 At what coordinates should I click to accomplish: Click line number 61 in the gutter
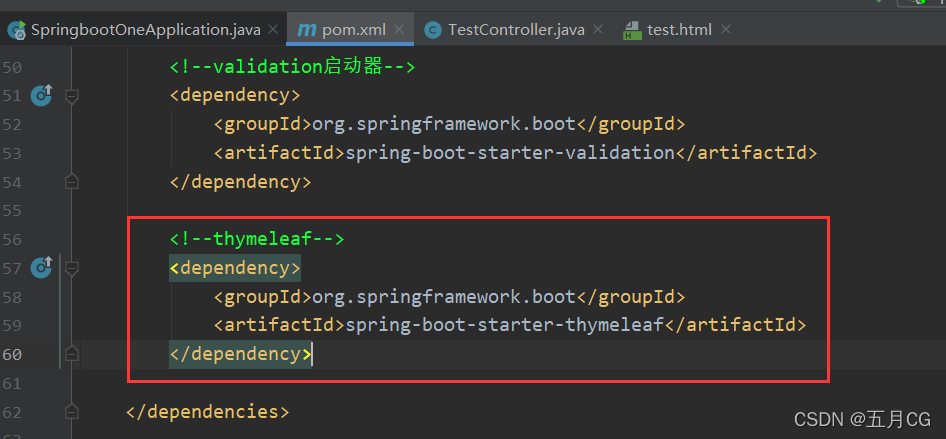coord(11,383)
